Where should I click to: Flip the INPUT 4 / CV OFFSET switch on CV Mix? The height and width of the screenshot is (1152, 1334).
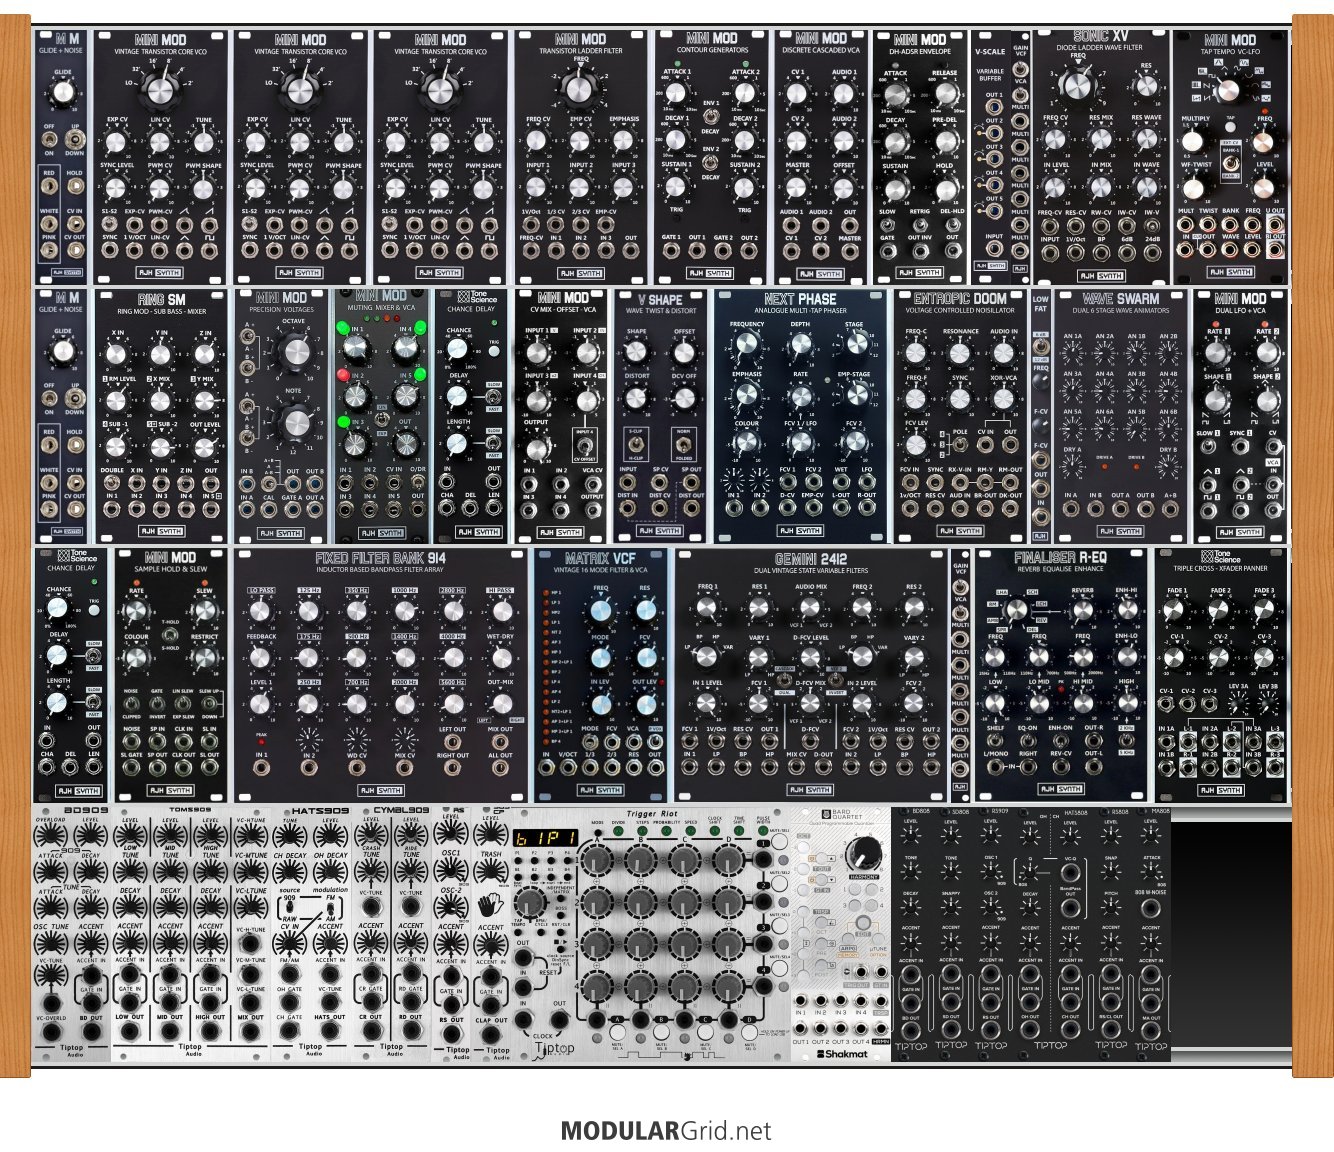click(x=583, y=446)
